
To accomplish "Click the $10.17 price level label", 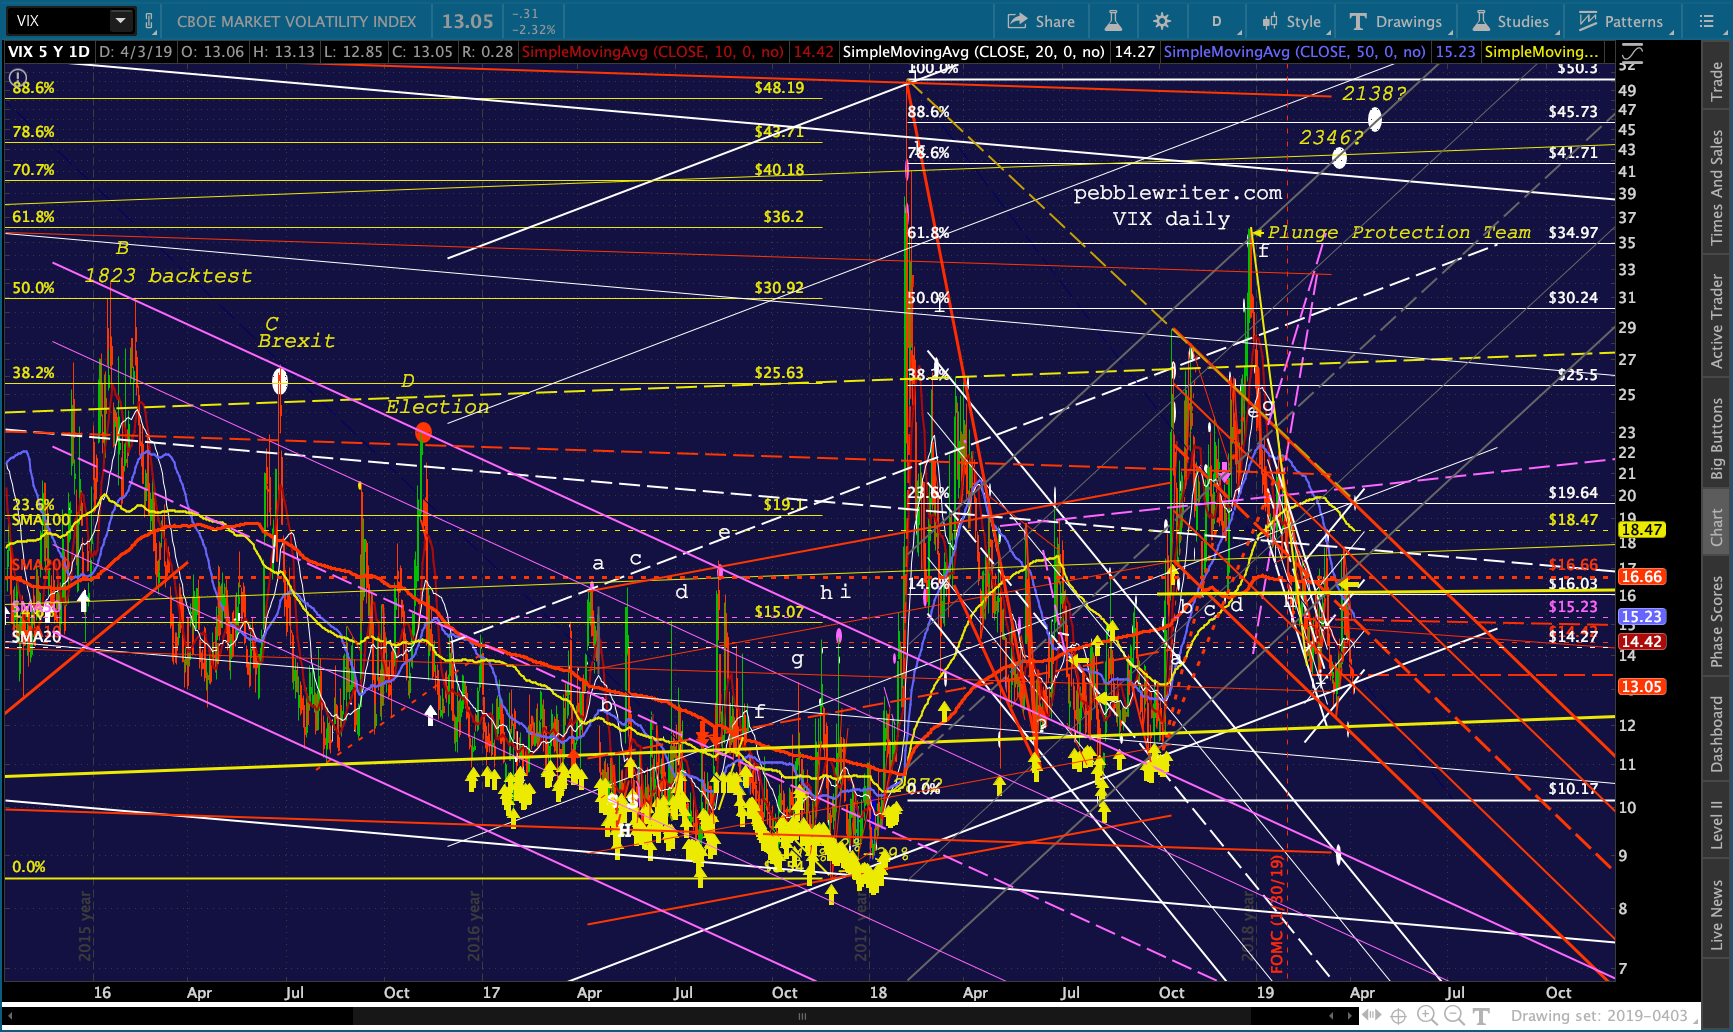I will pyautogui.click(x=1573, y=789).
